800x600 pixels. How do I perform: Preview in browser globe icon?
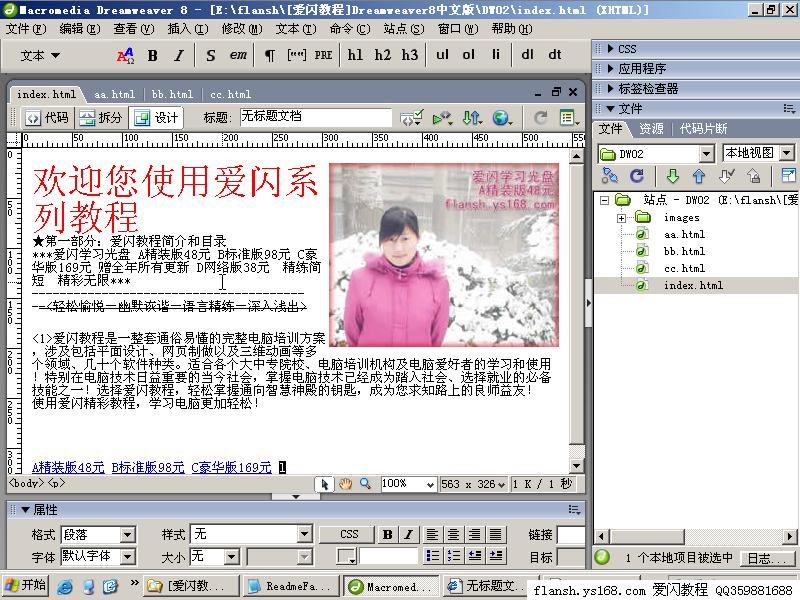pyautogui.click(x=502, y=118)
